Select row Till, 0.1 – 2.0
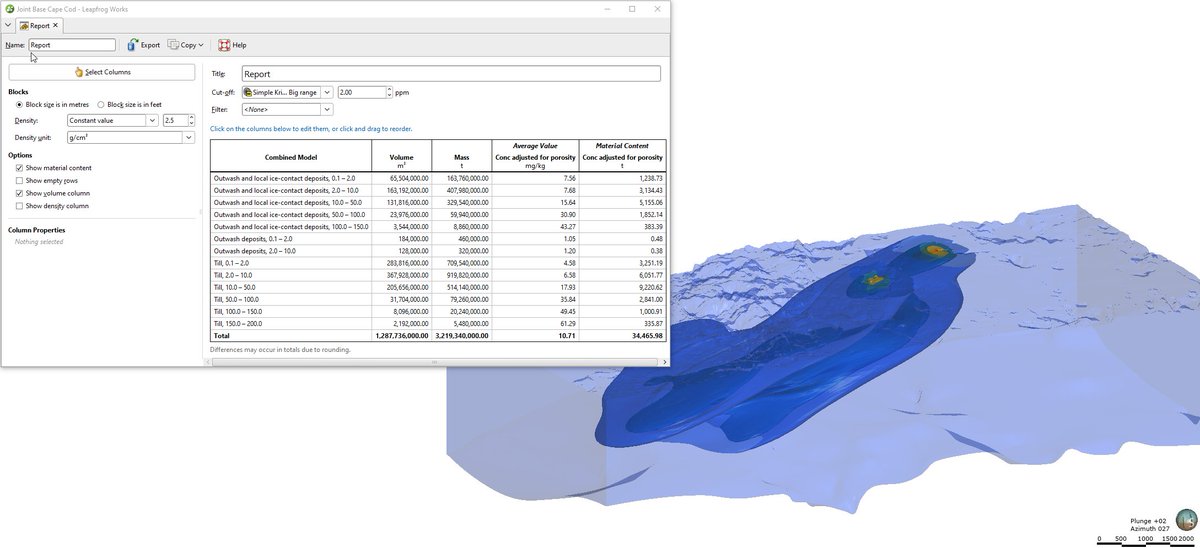 [x=438, y=263]
